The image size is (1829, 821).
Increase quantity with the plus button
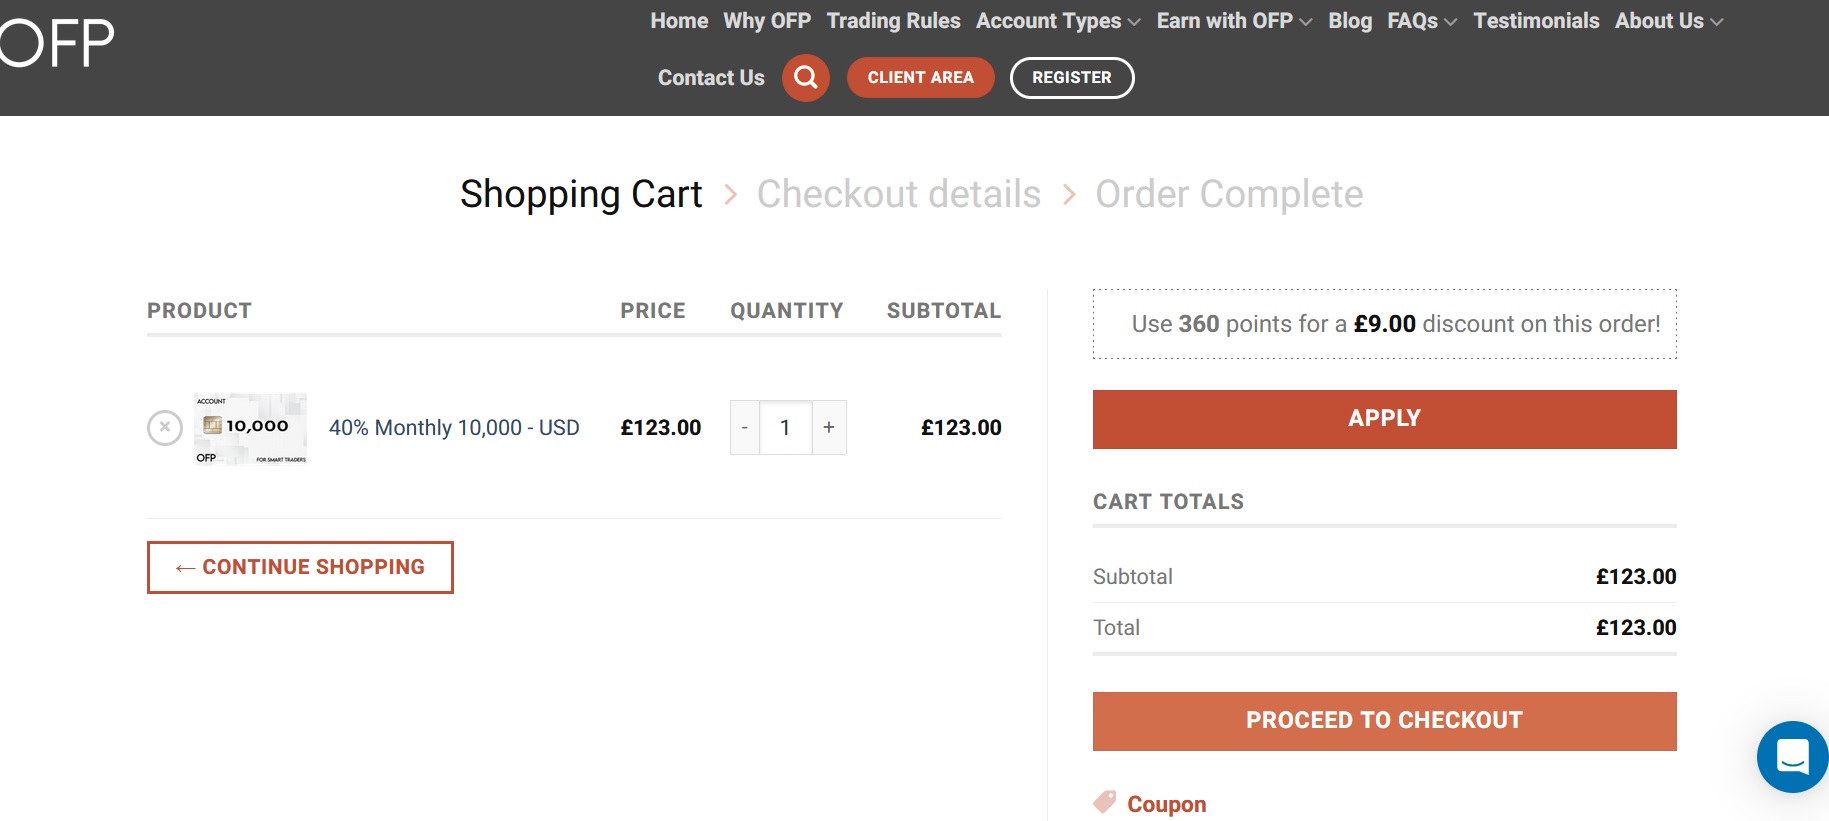(x=829, y=428)
